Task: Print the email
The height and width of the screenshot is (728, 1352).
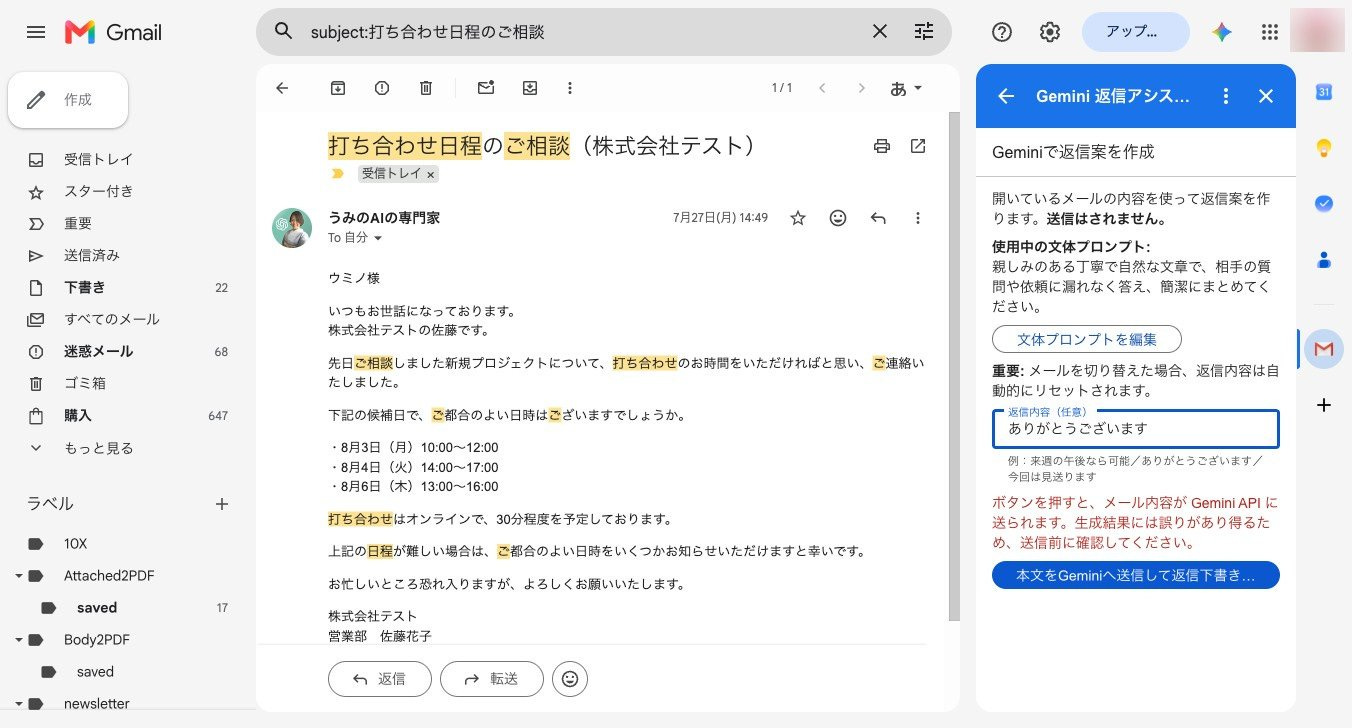Action: (882, 146)
